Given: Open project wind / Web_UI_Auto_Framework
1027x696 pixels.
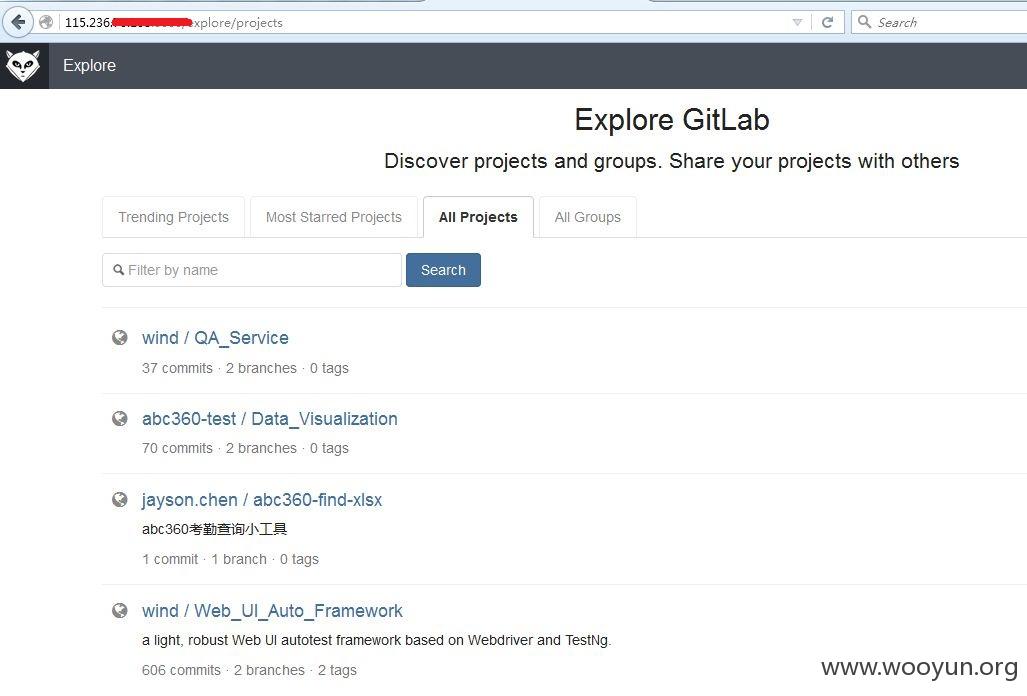Looking at the screenshot, I should pyautogui.click(x=272, y=611).
